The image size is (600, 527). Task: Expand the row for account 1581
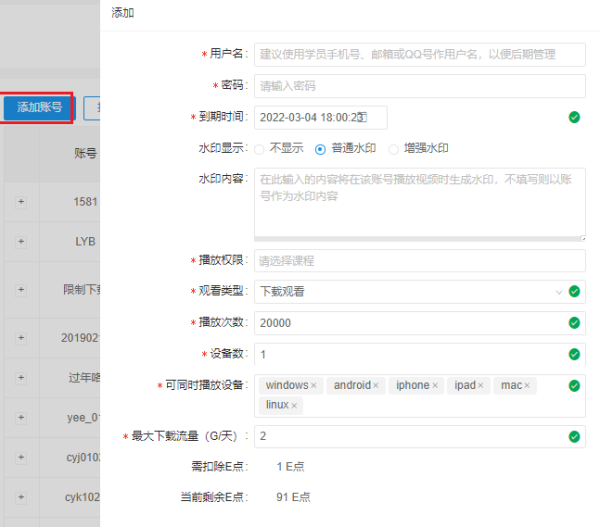pos(21,201)
